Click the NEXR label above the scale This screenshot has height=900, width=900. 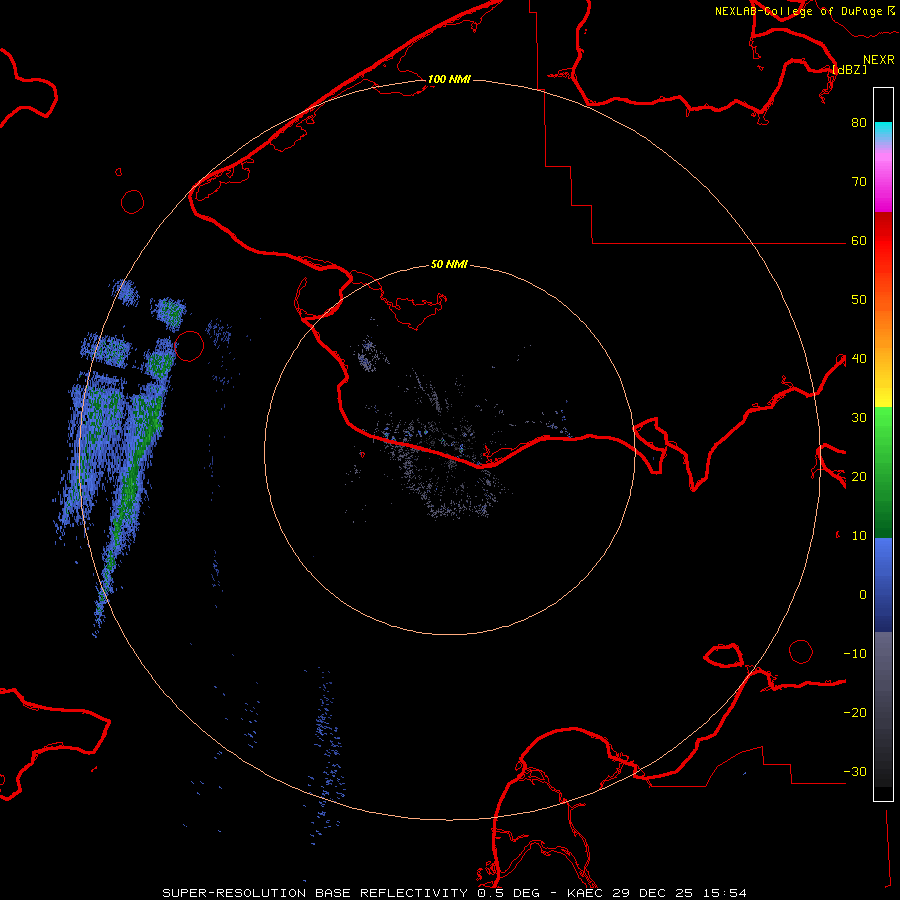click(879, 60)
